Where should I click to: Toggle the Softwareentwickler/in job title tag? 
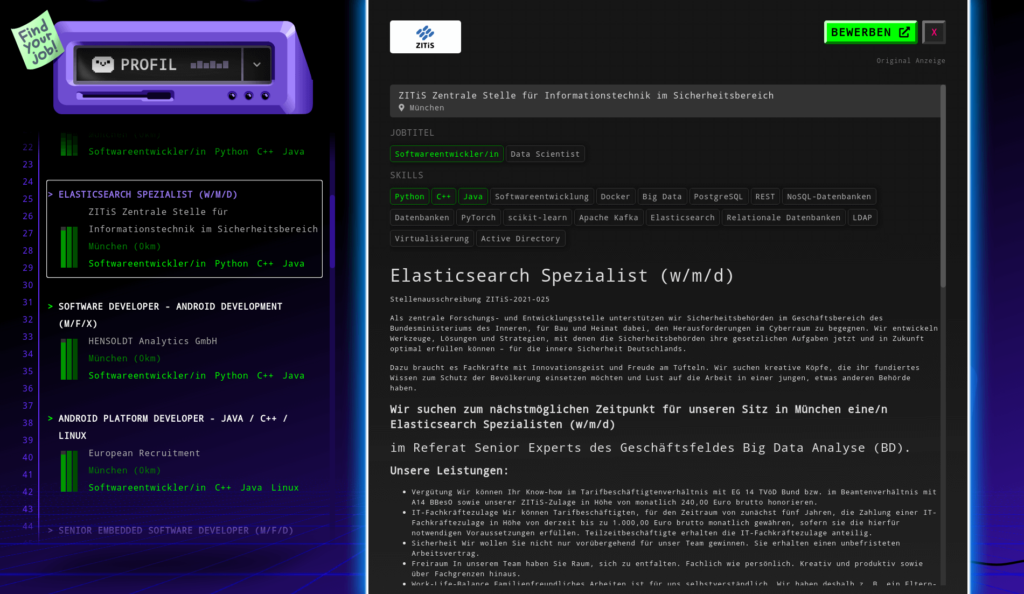447,154
